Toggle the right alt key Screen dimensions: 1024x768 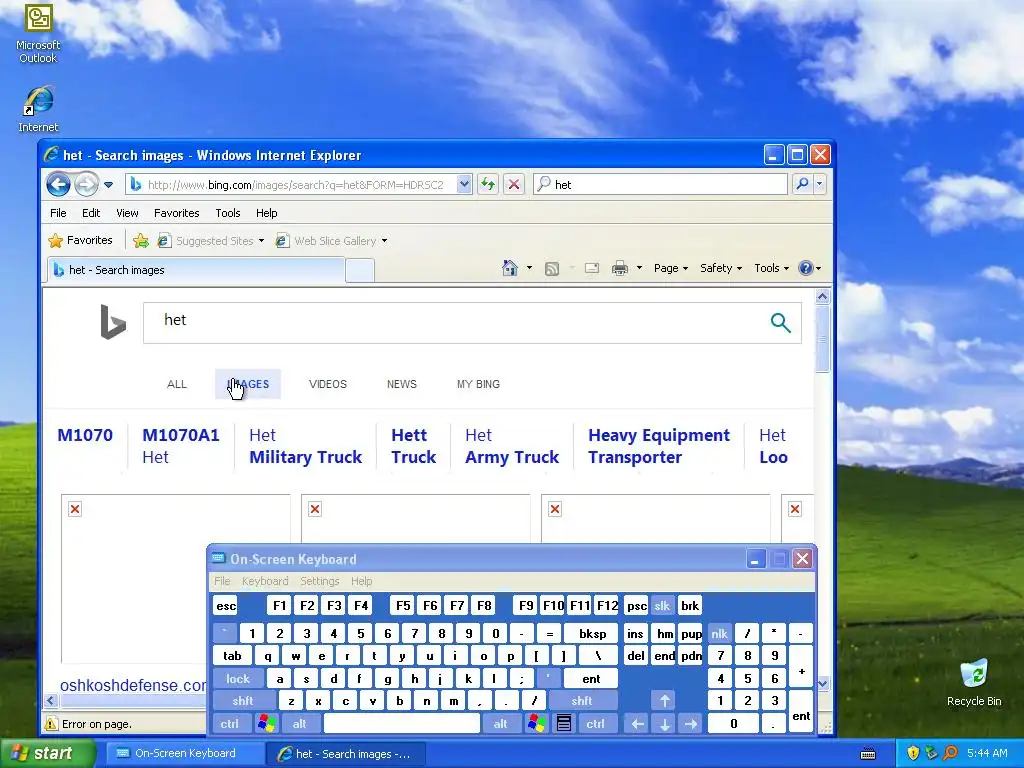coord(500,724)
